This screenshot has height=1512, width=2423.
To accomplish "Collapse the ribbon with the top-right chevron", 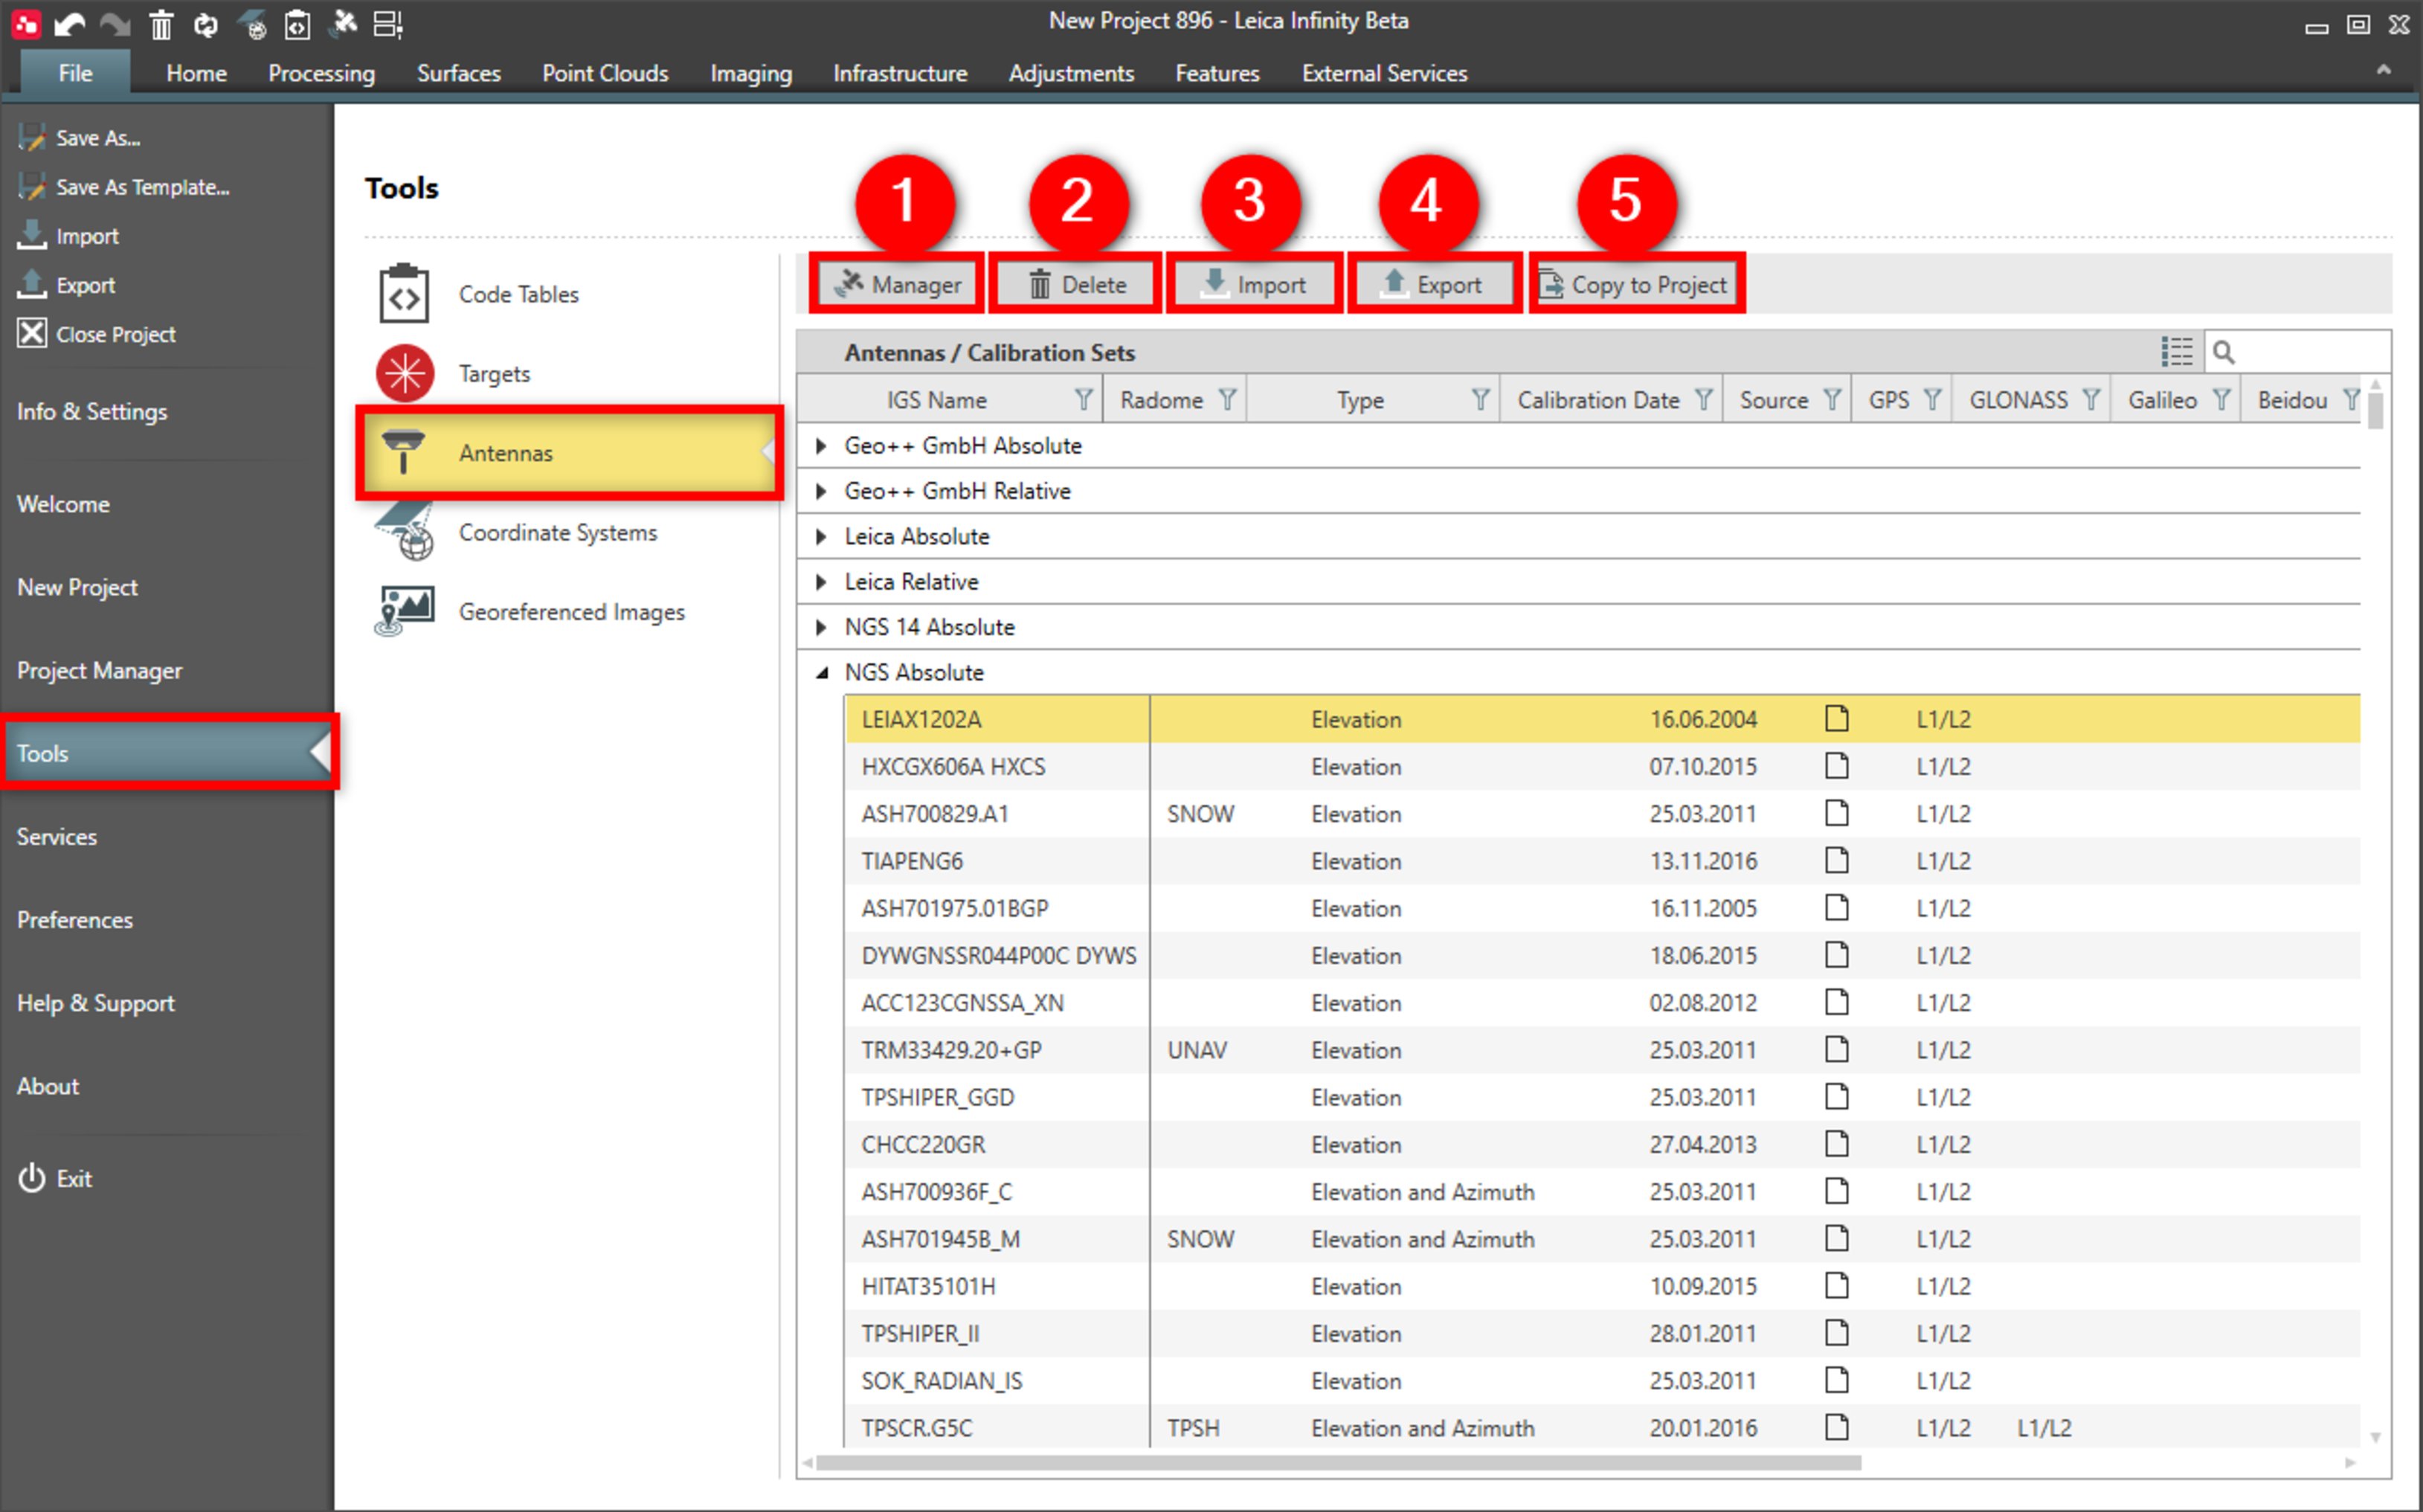I will coord(2384,70).
